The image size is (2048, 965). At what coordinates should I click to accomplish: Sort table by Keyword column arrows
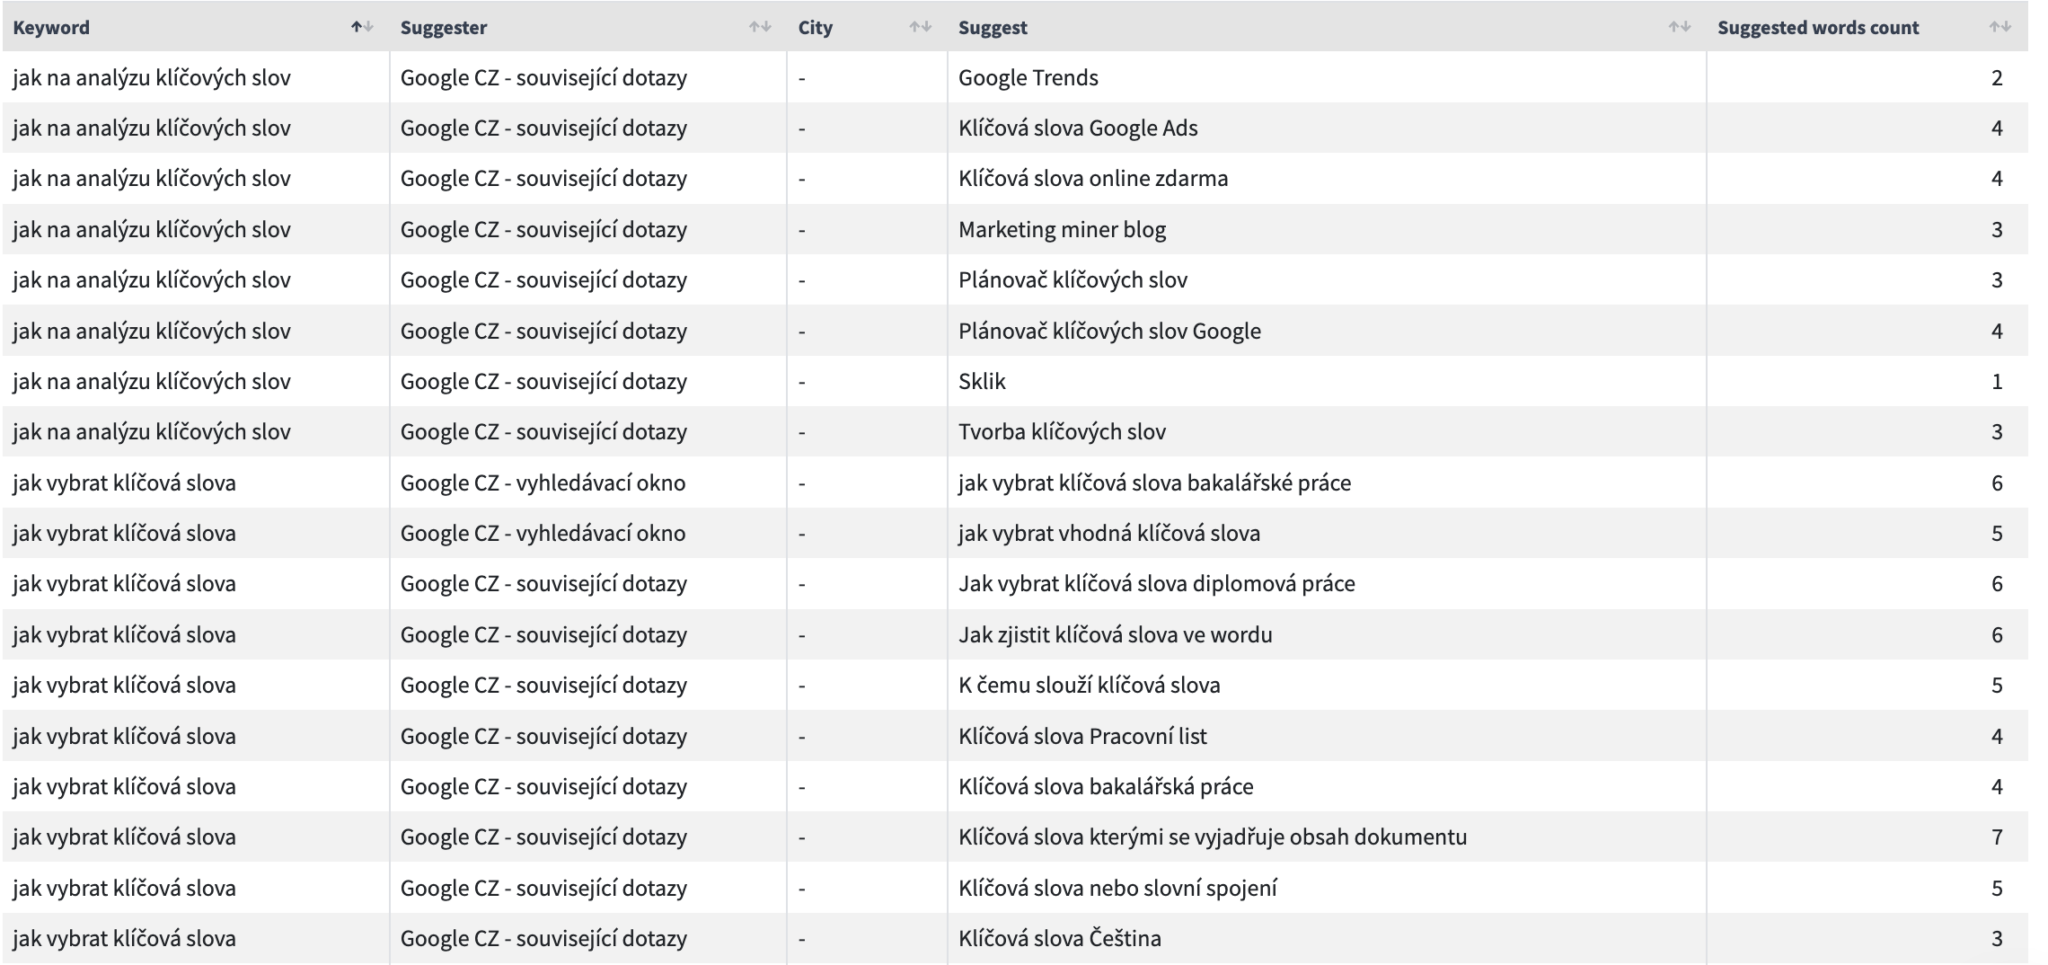pos(362,28)
